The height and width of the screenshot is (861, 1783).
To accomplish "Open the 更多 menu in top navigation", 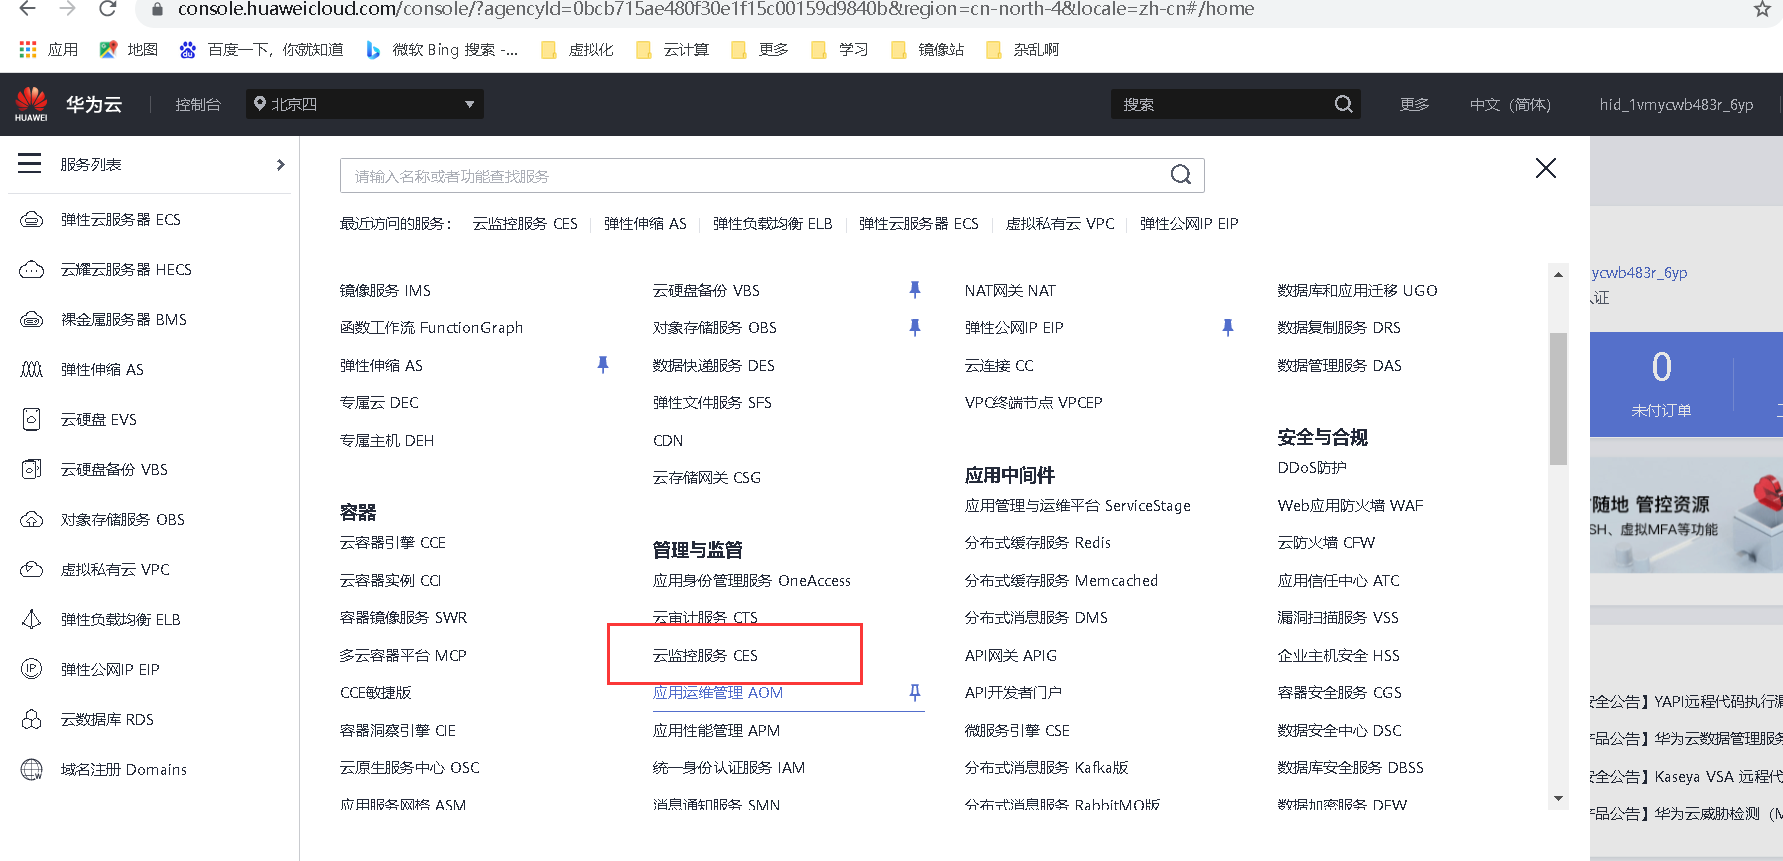I will pyautogui.click(x=1414, y=104).
